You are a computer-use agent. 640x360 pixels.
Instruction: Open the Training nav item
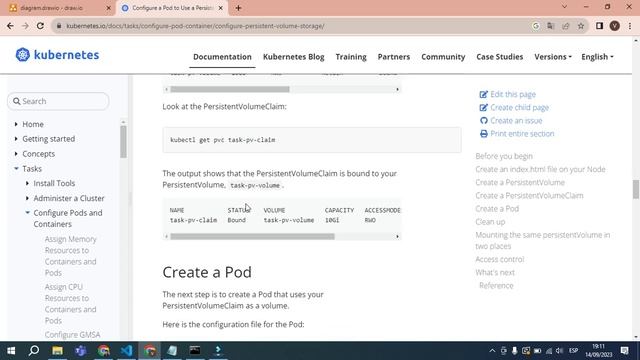(351, 57)
